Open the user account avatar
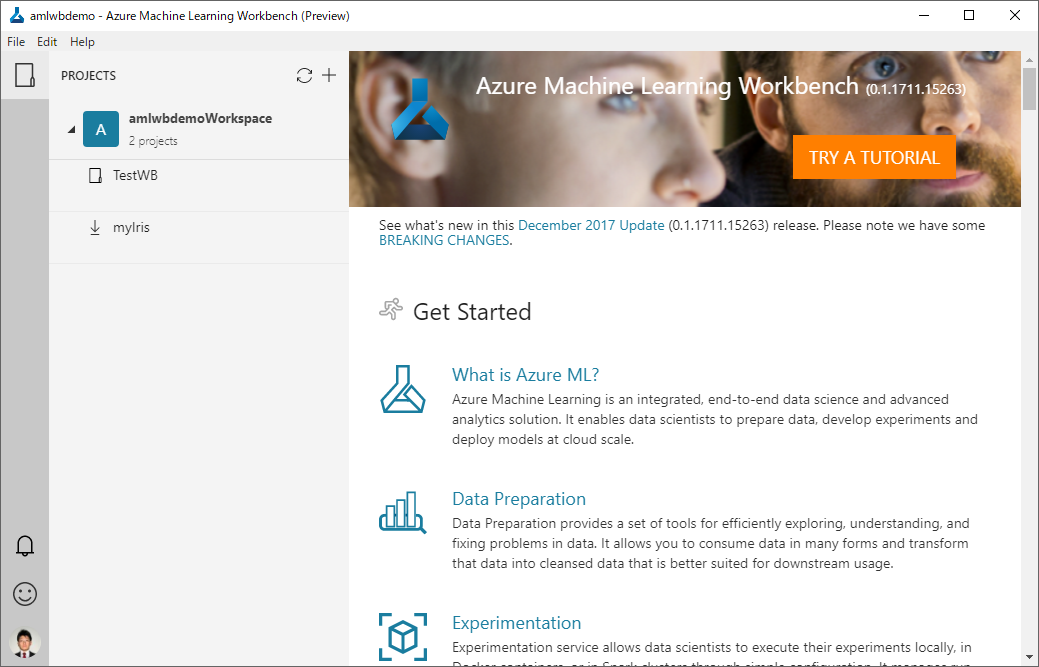 (25, 642)
